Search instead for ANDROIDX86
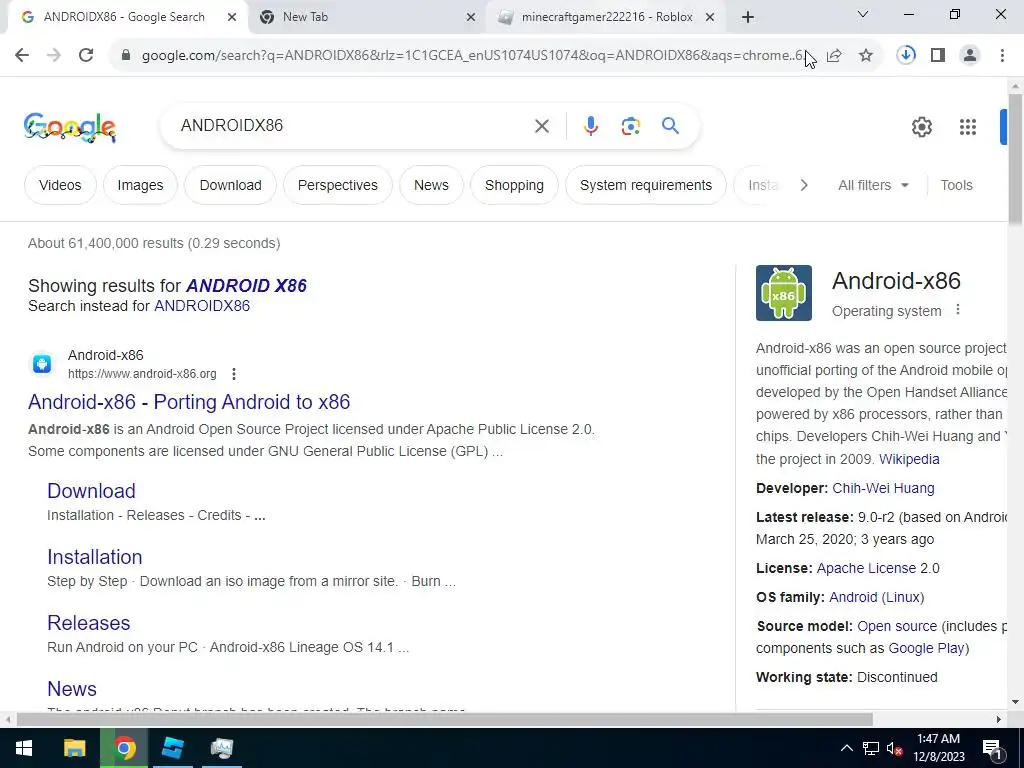The height and width of the screenshot is (768, 1024). pyautogui.click(x=202, y=306)
